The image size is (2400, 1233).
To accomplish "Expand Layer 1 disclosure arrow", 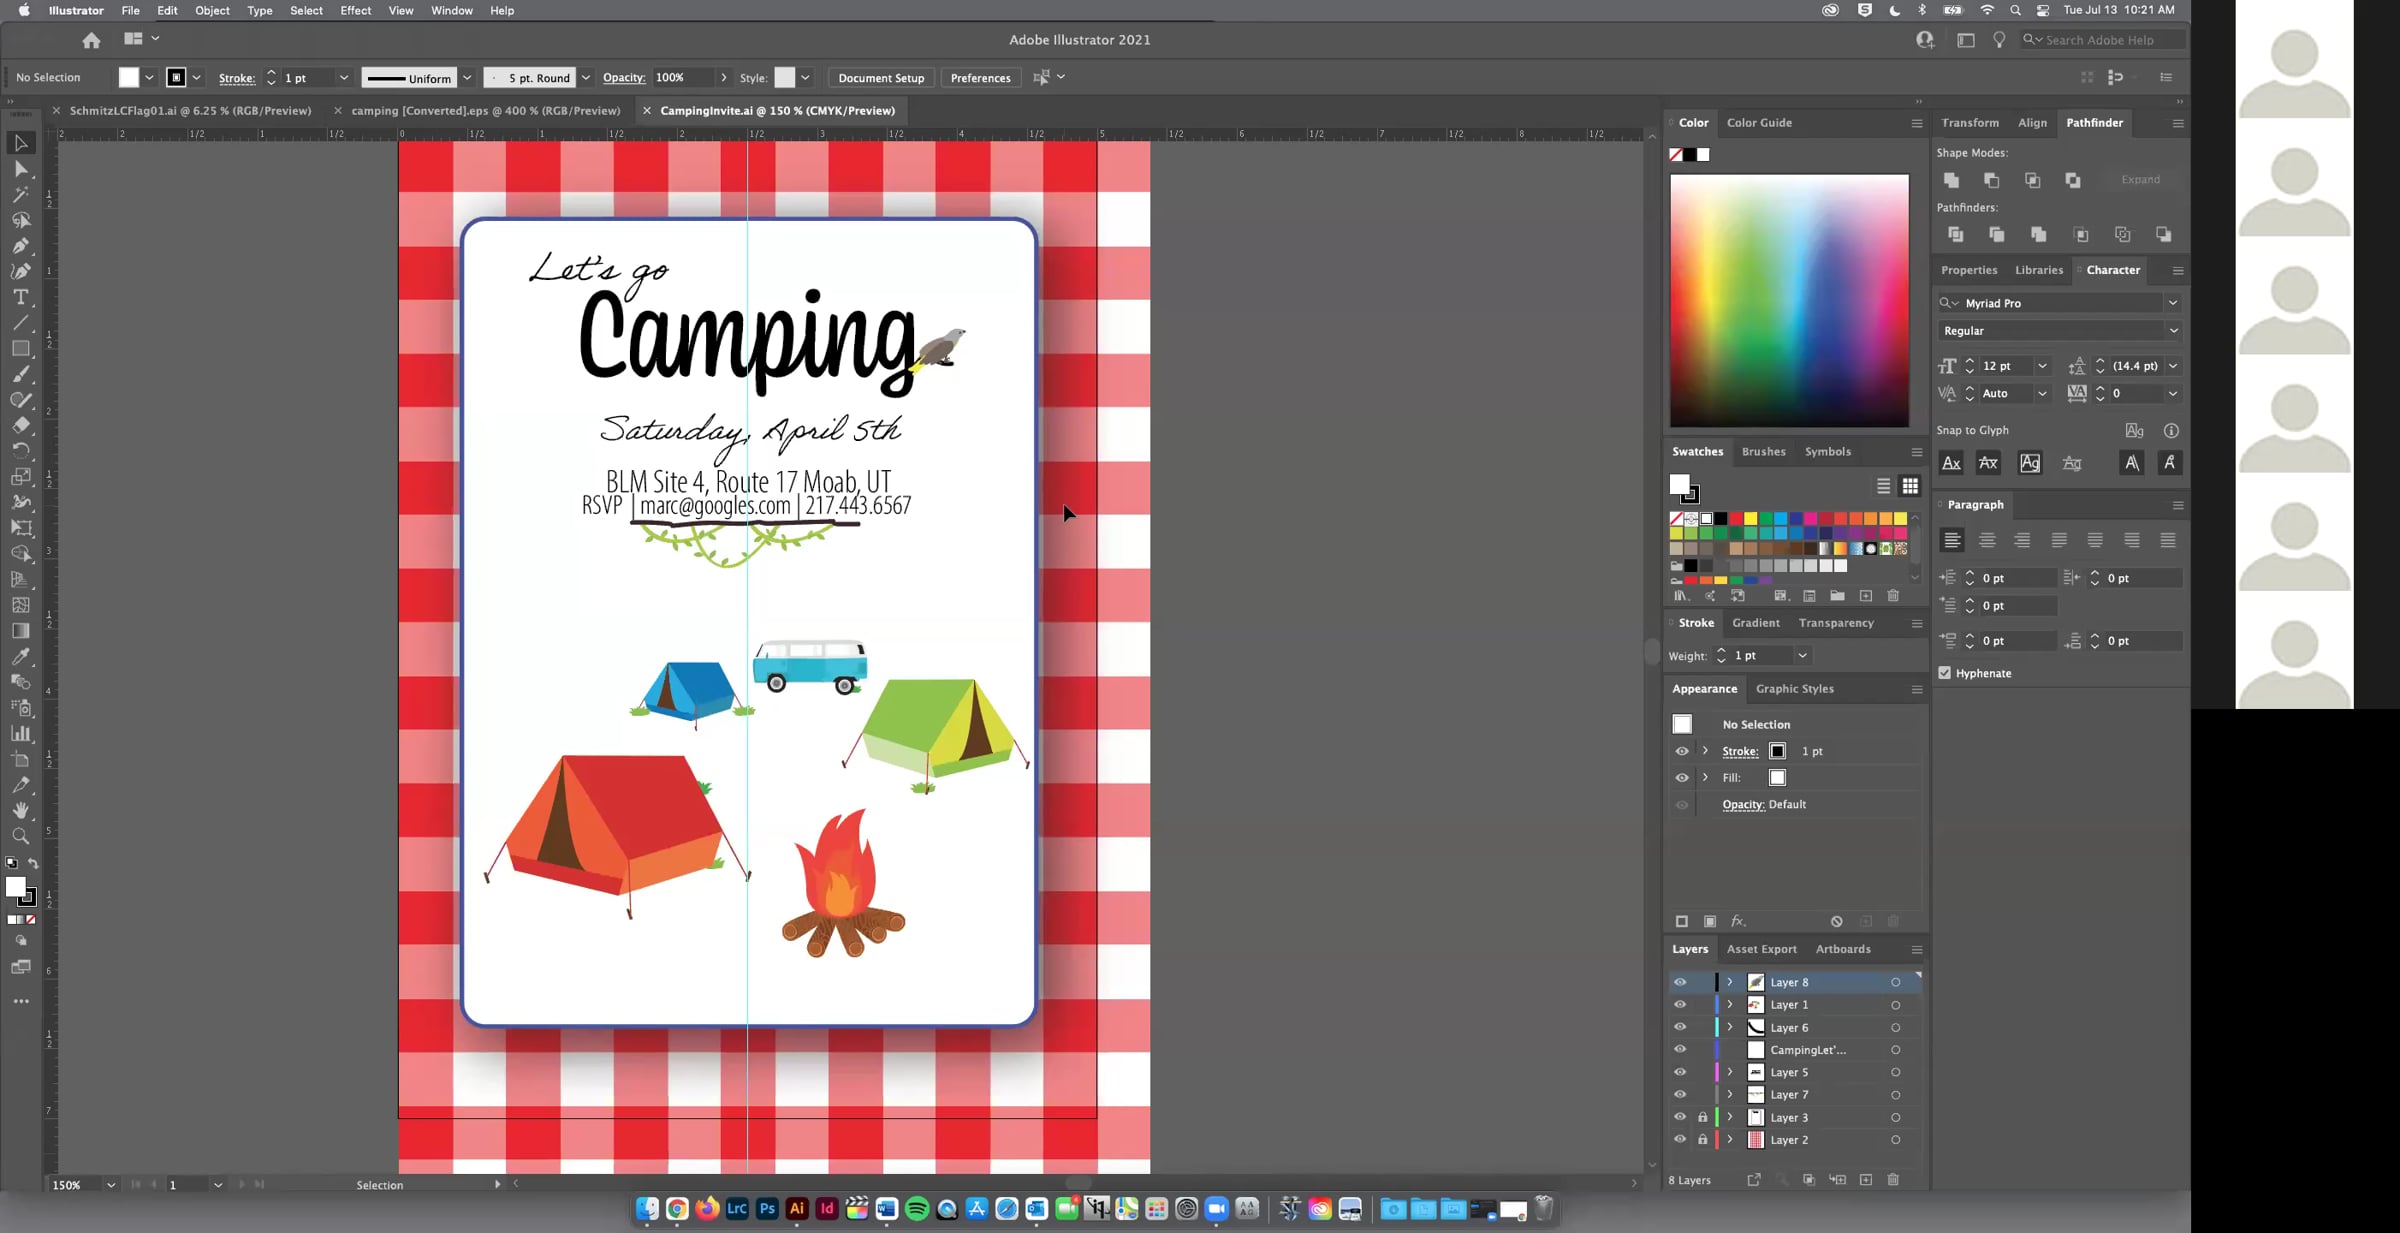I will coord(1730,1004).
